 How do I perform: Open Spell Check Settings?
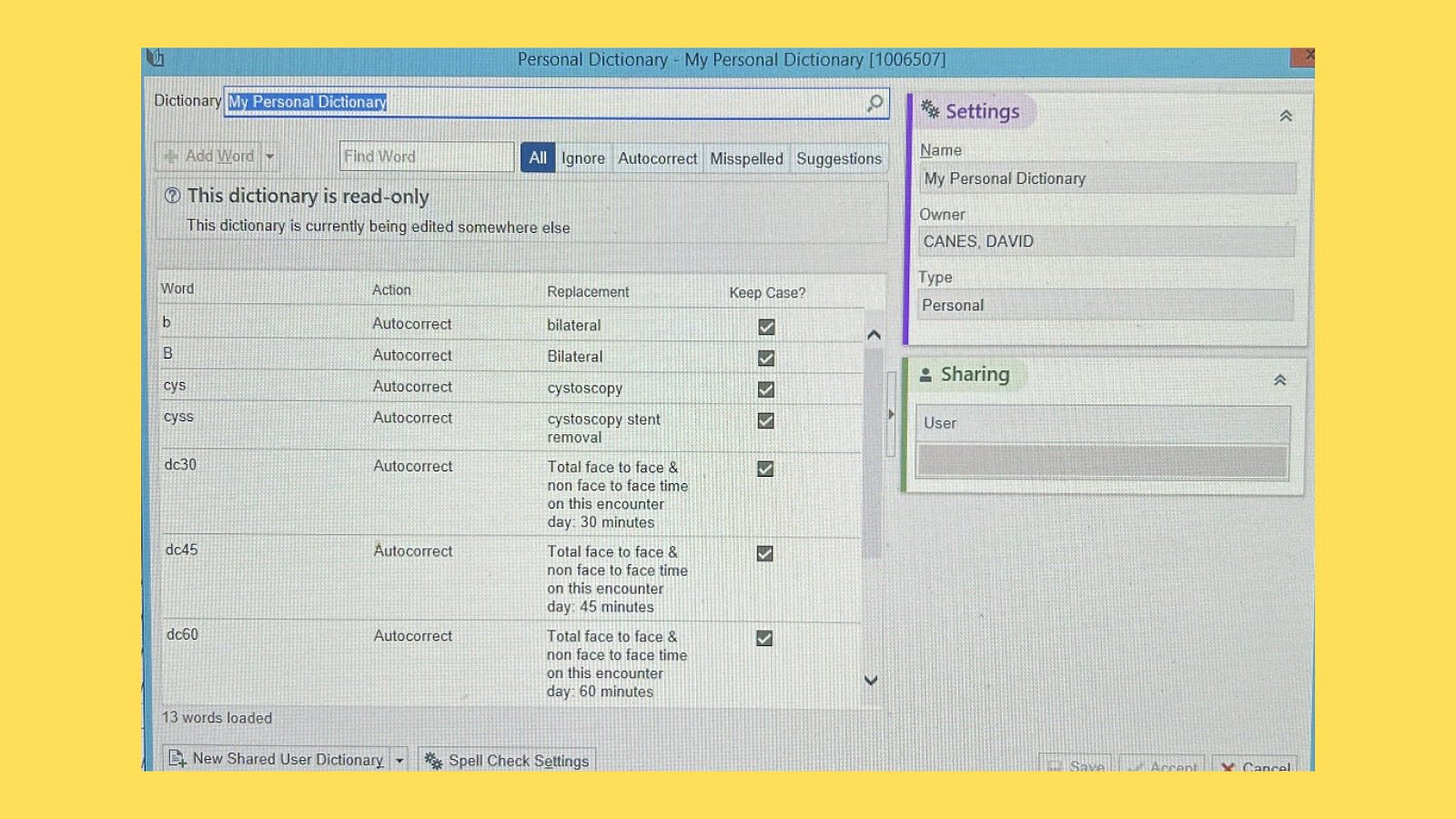point(507,761)
